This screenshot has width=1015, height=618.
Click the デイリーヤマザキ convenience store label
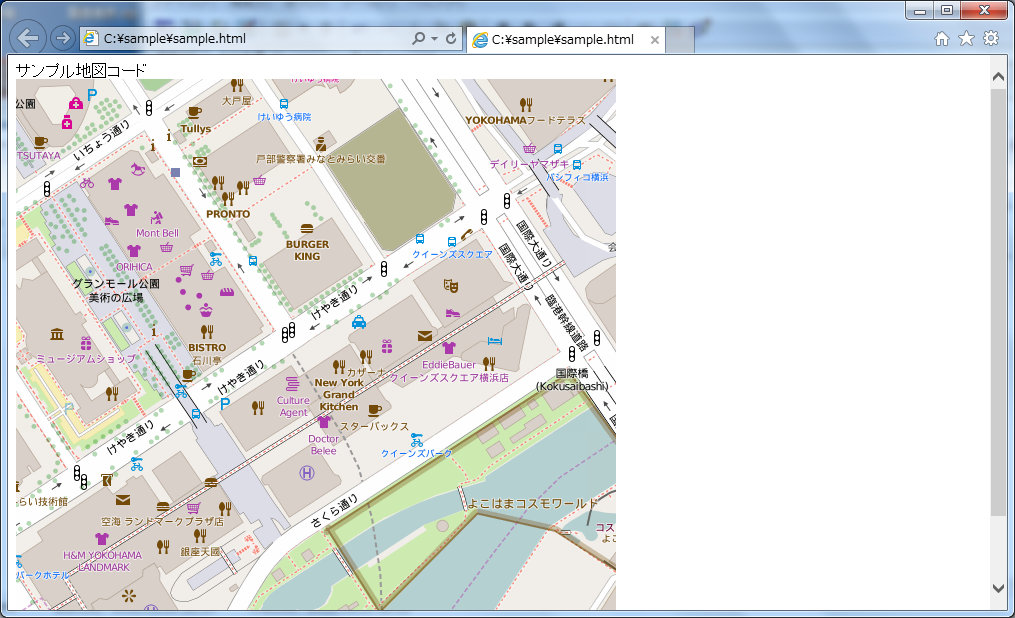530,164
